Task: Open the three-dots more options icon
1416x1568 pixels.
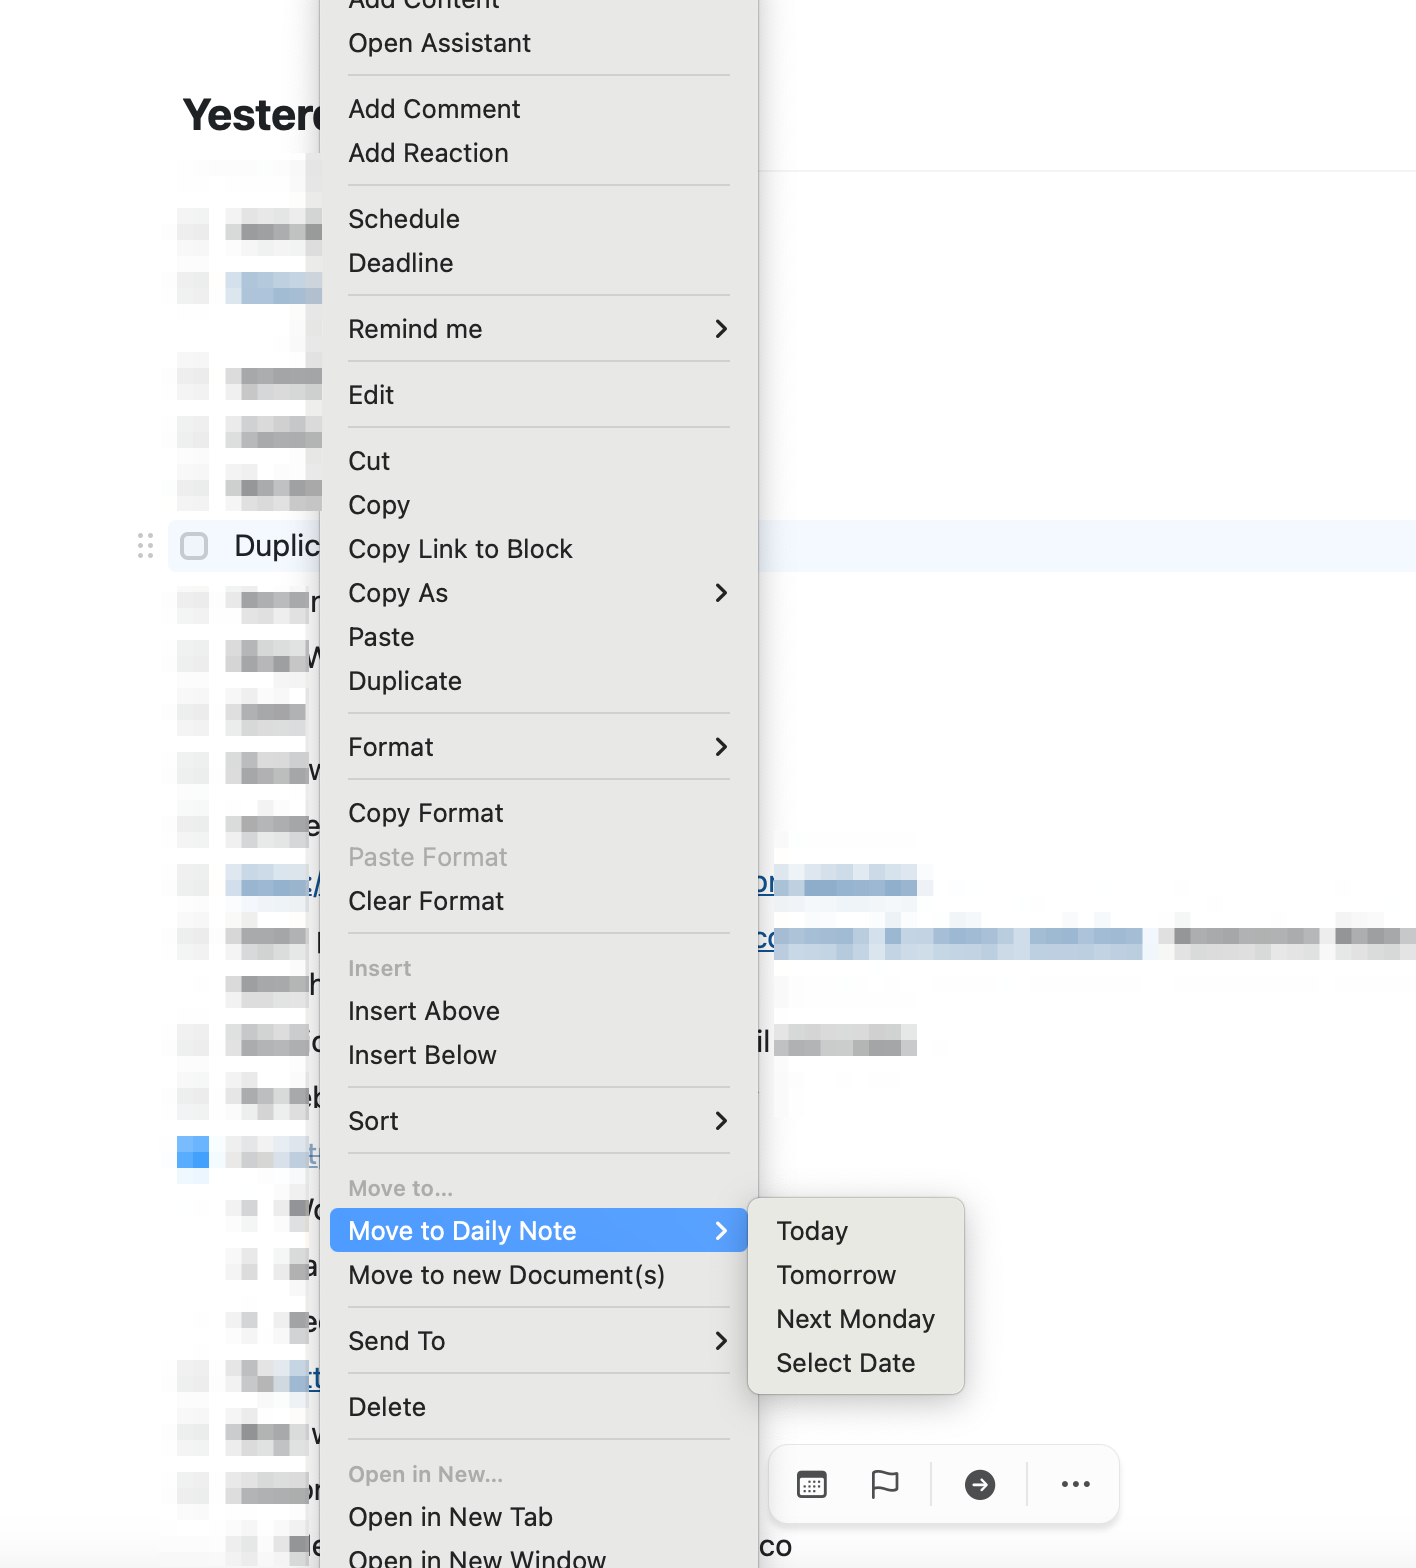Action: (x=1075, y=1485)
